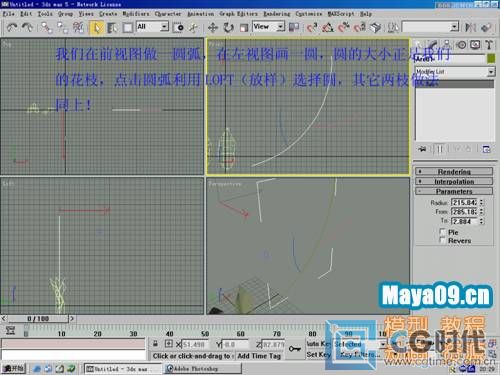Click the Radius value input field
The width and height of the screenshot is (500, 375).
464,203
